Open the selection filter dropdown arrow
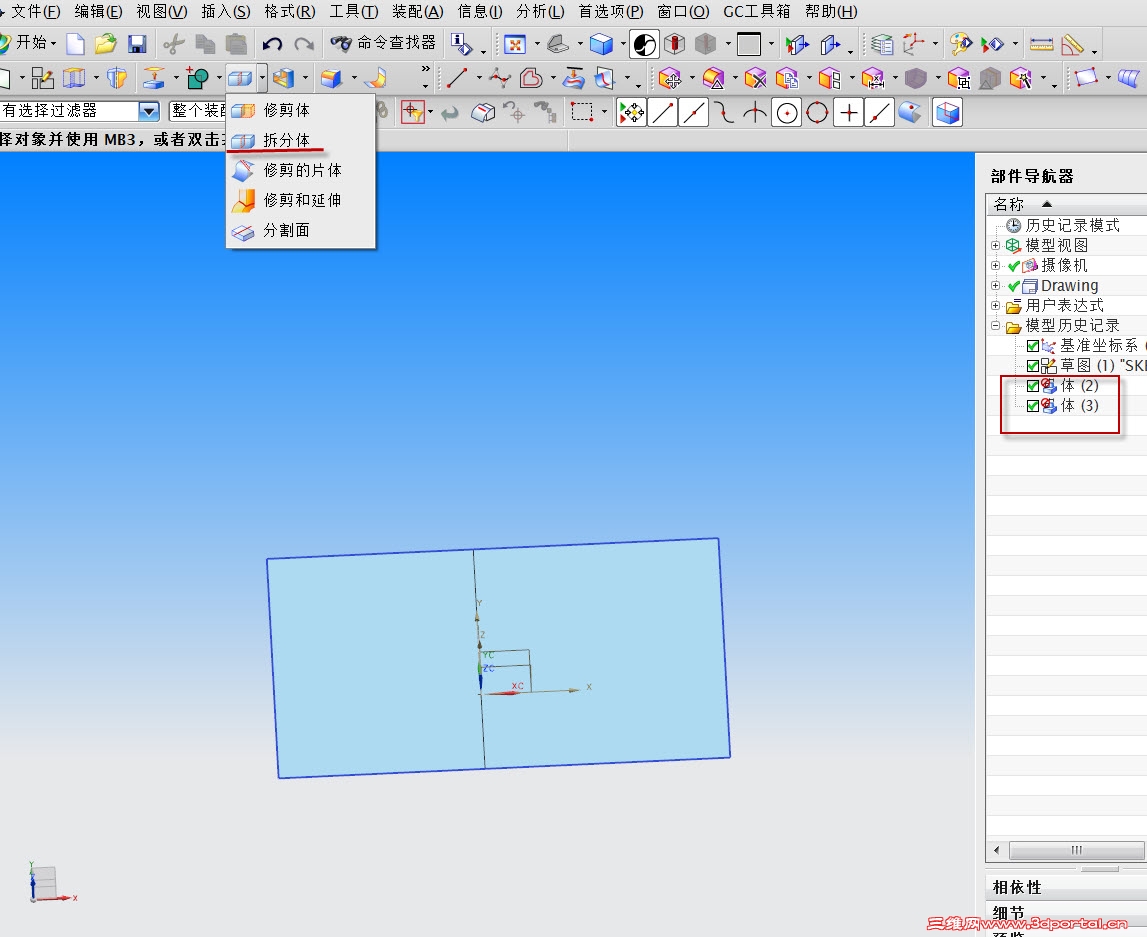The height and width of the screenshot is (937, 1147). tap(148, 111)
